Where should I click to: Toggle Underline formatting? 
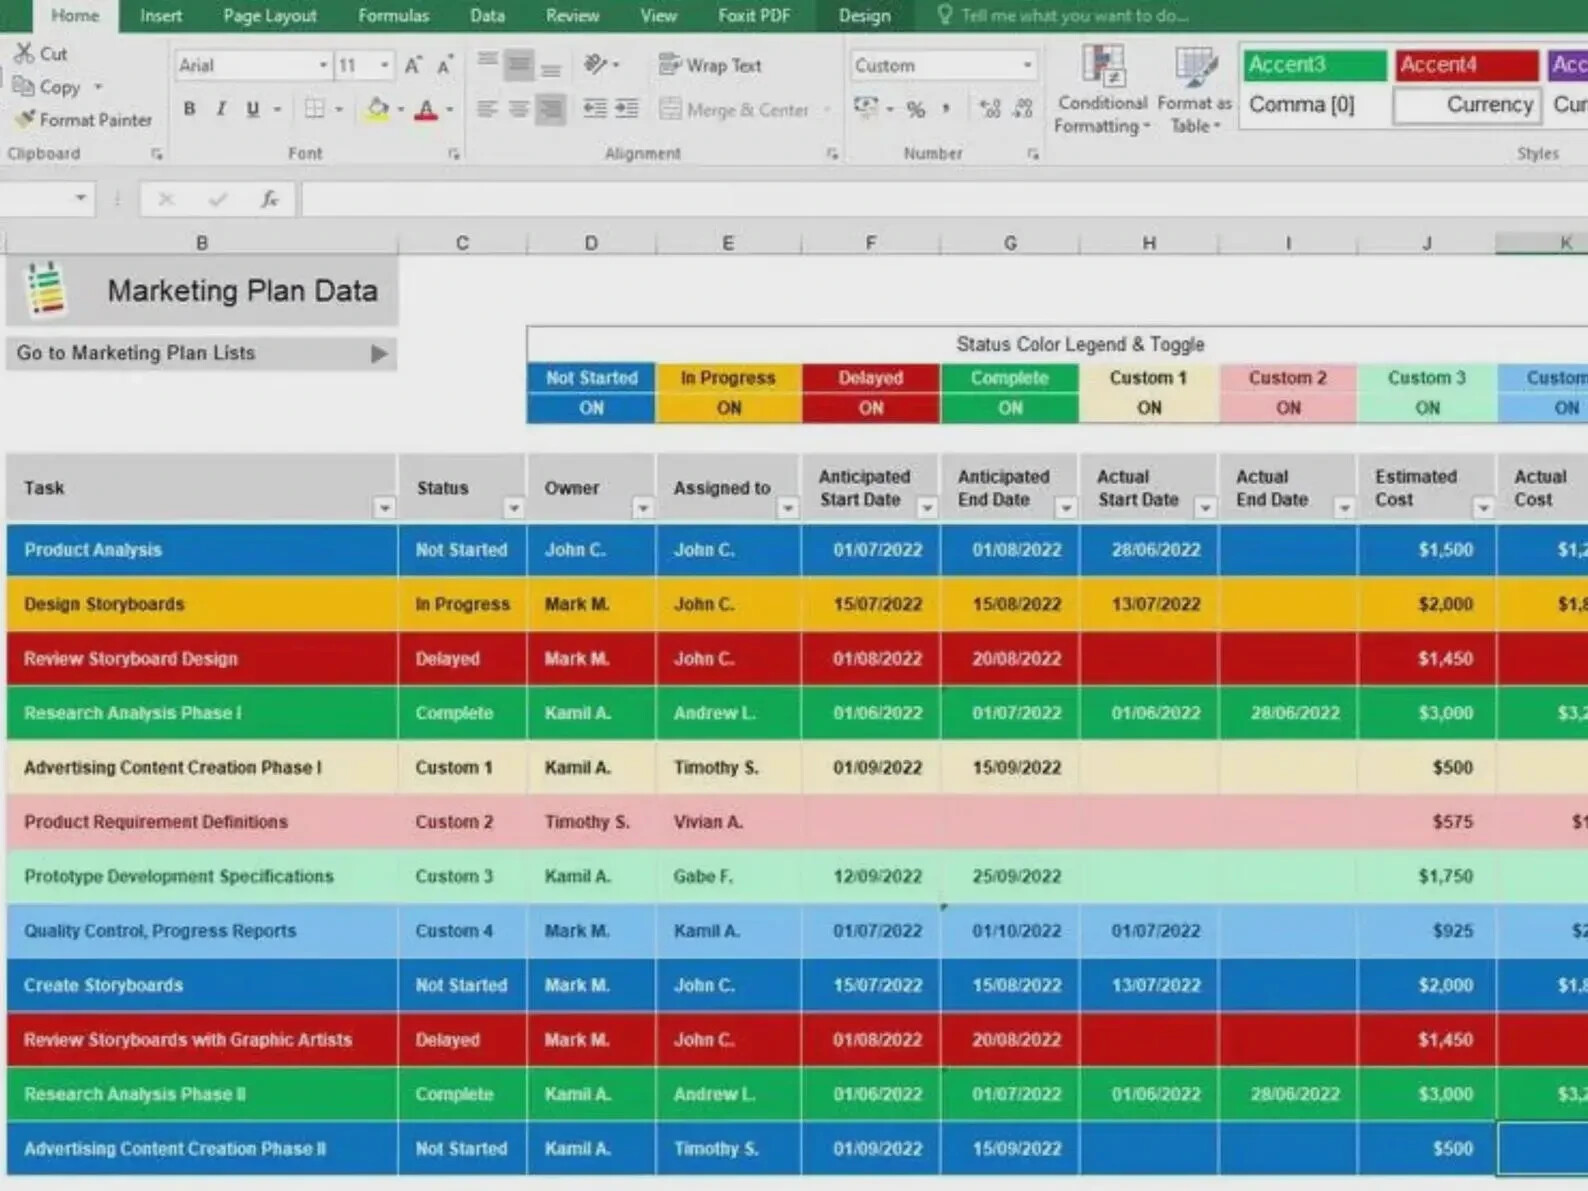coord(252,108)
